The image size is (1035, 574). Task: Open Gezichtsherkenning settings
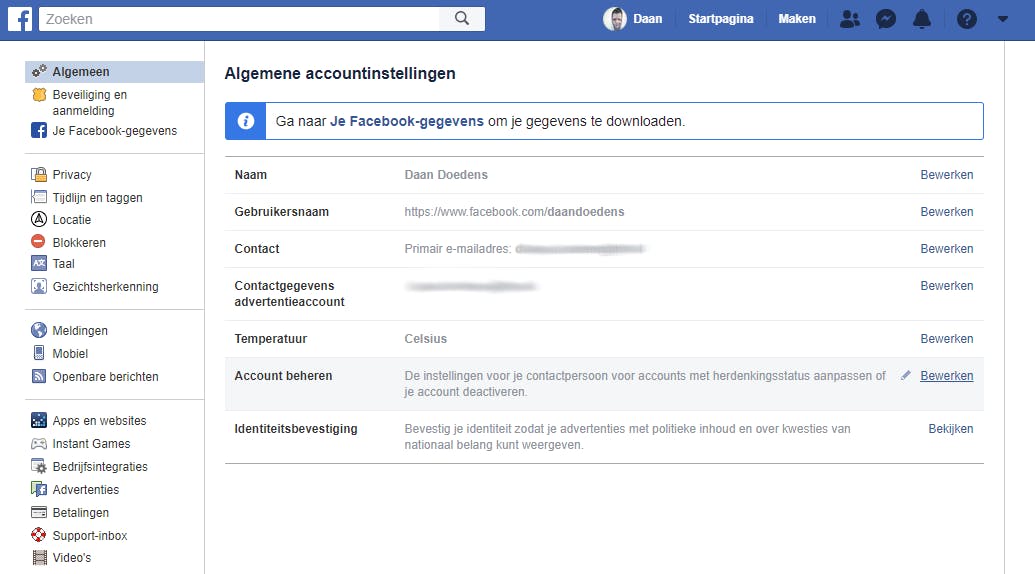pyautogui.click(x=105, y=287)
